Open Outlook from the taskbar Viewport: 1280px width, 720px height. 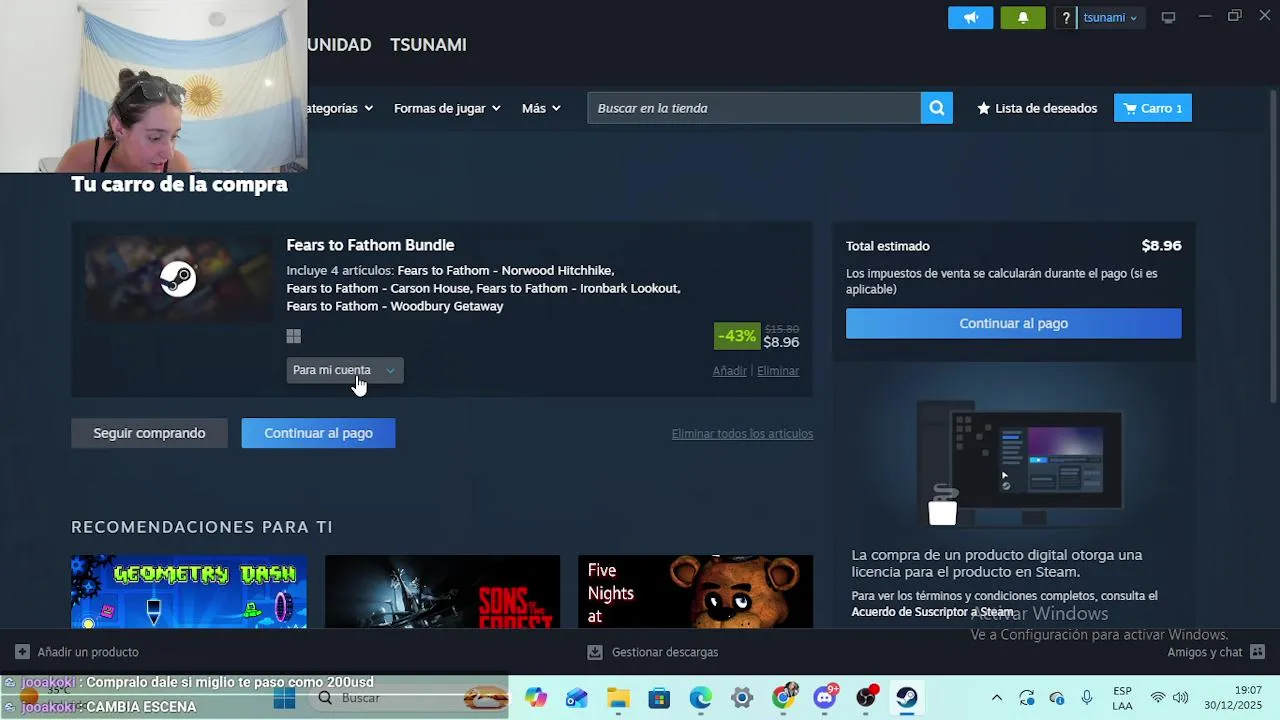(x=577, y=698)
